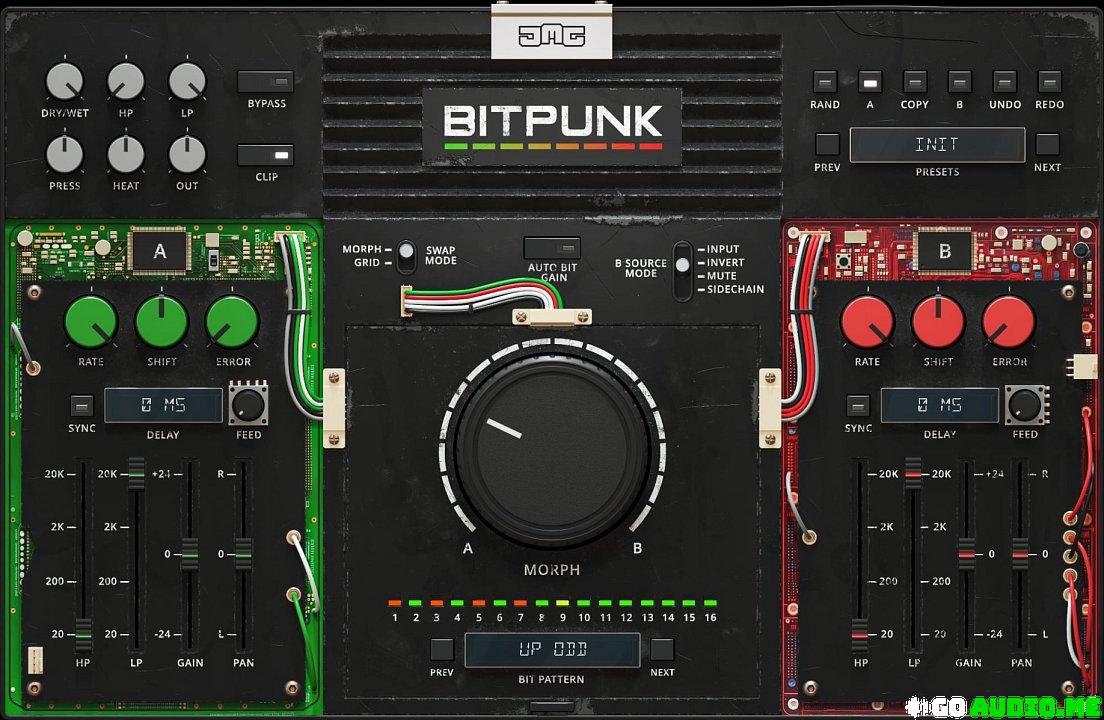The height and width of the screenshot is (720, 1104).
Task: Click the red ERROR knob in panel B
Action: point(1008,322)
